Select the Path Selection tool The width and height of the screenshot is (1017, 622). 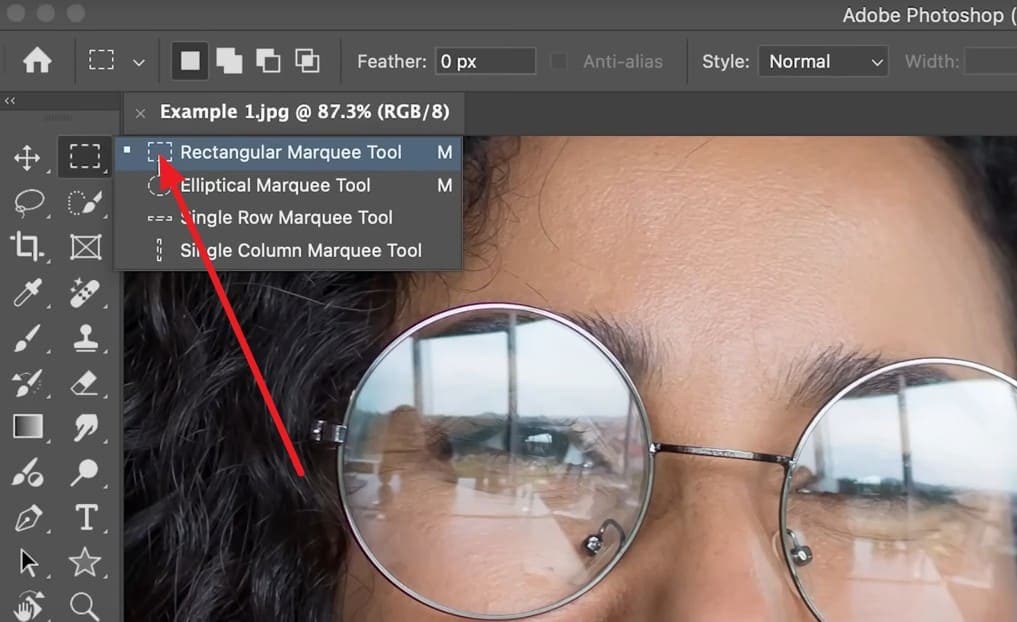pyautogui.click(x=29, y=563)
